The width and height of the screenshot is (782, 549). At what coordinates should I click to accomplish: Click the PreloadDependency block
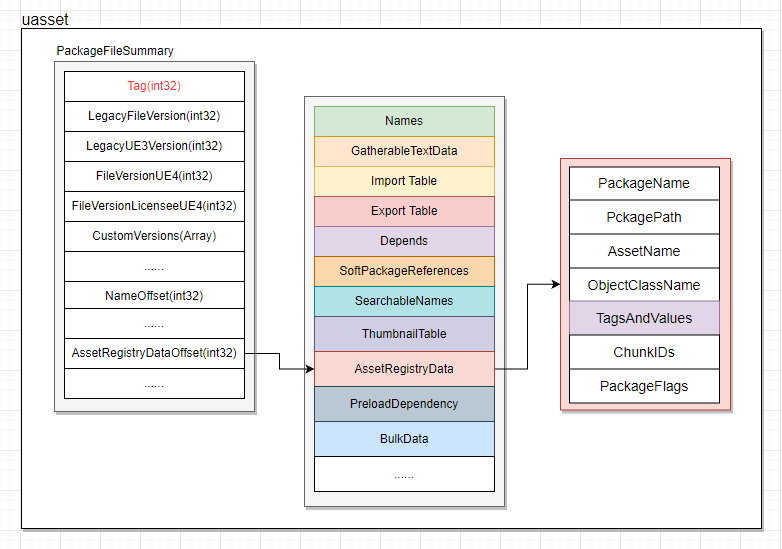click(x=404, y=404)
